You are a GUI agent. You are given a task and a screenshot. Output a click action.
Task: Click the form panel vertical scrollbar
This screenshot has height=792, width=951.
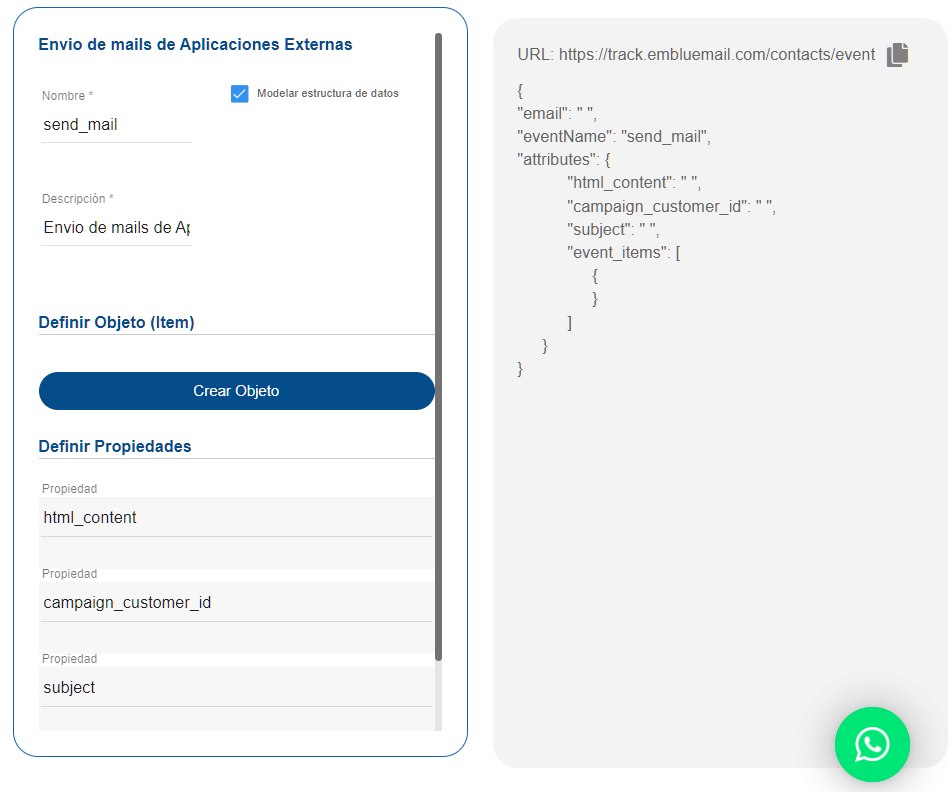pos(439,347)
